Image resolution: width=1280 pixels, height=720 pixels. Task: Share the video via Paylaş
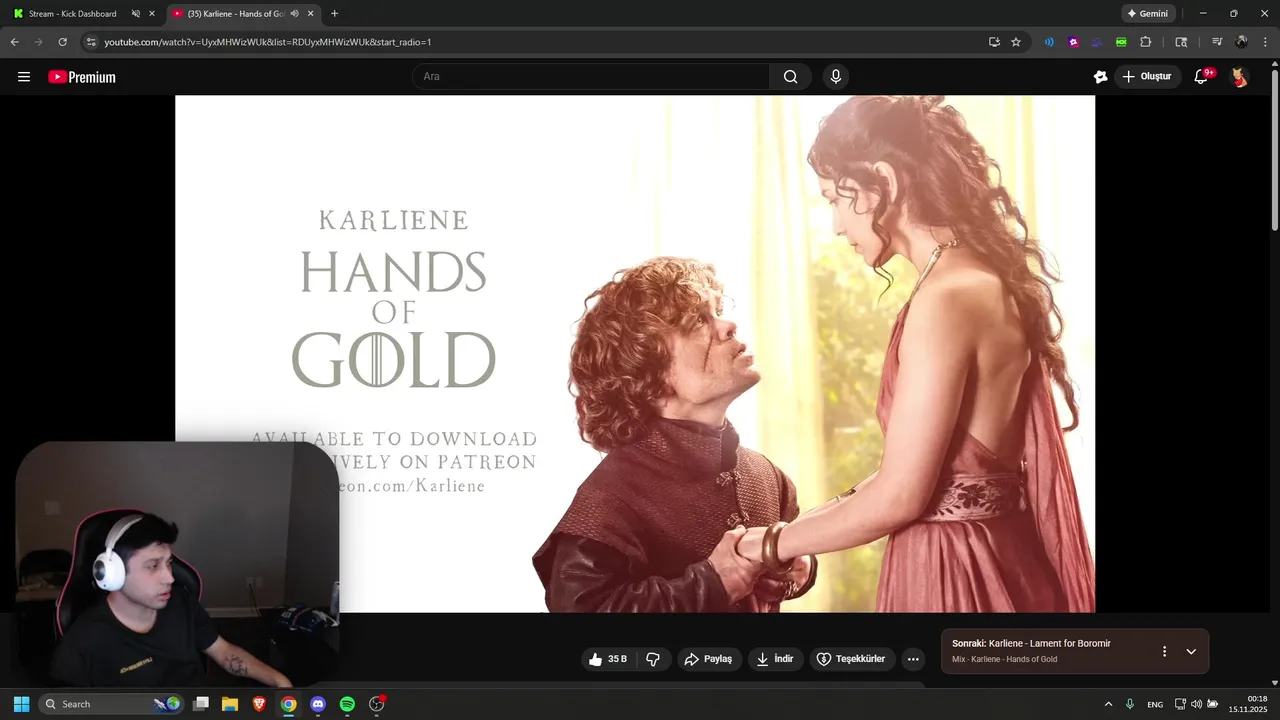pos(710,659)
